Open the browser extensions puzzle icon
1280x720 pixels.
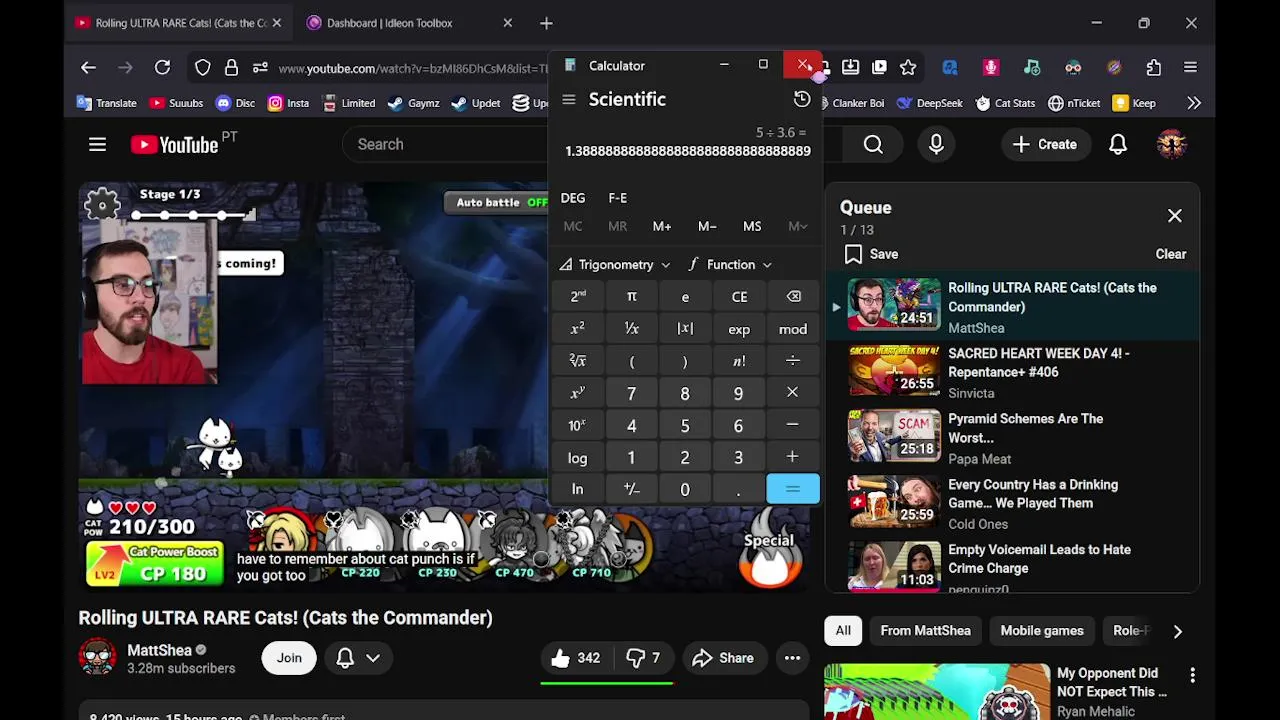(x=1153, y=67)
